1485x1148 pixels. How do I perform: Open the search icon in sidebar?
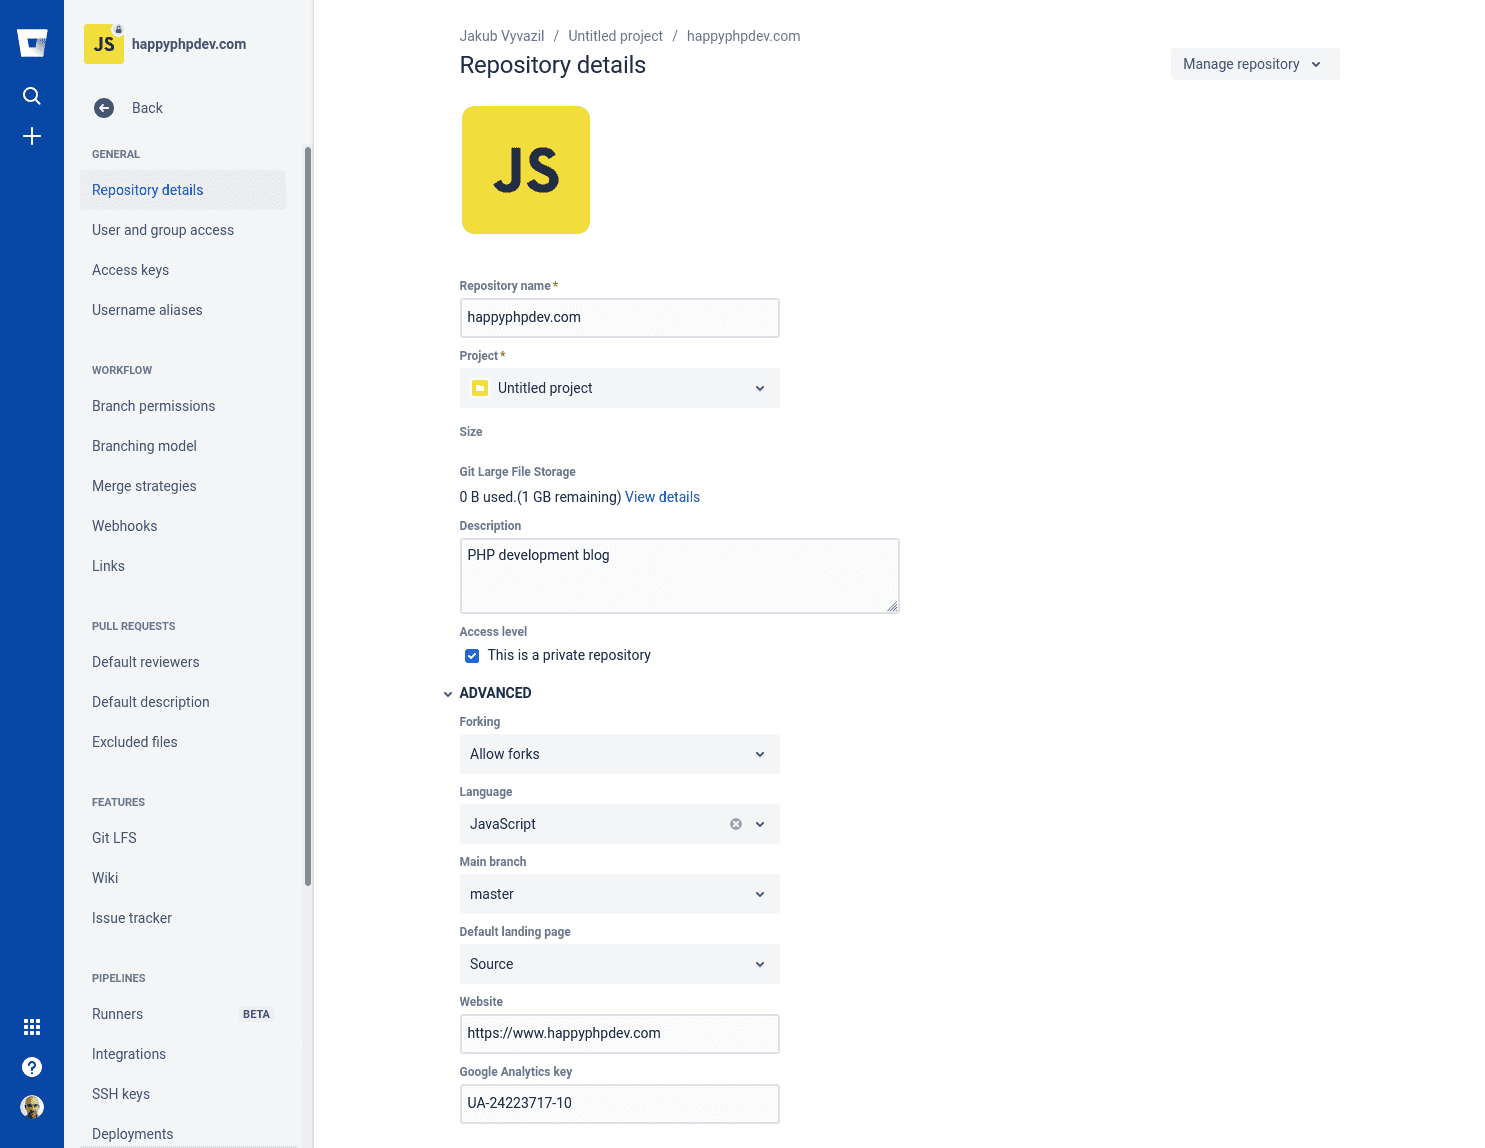[32, 96]
